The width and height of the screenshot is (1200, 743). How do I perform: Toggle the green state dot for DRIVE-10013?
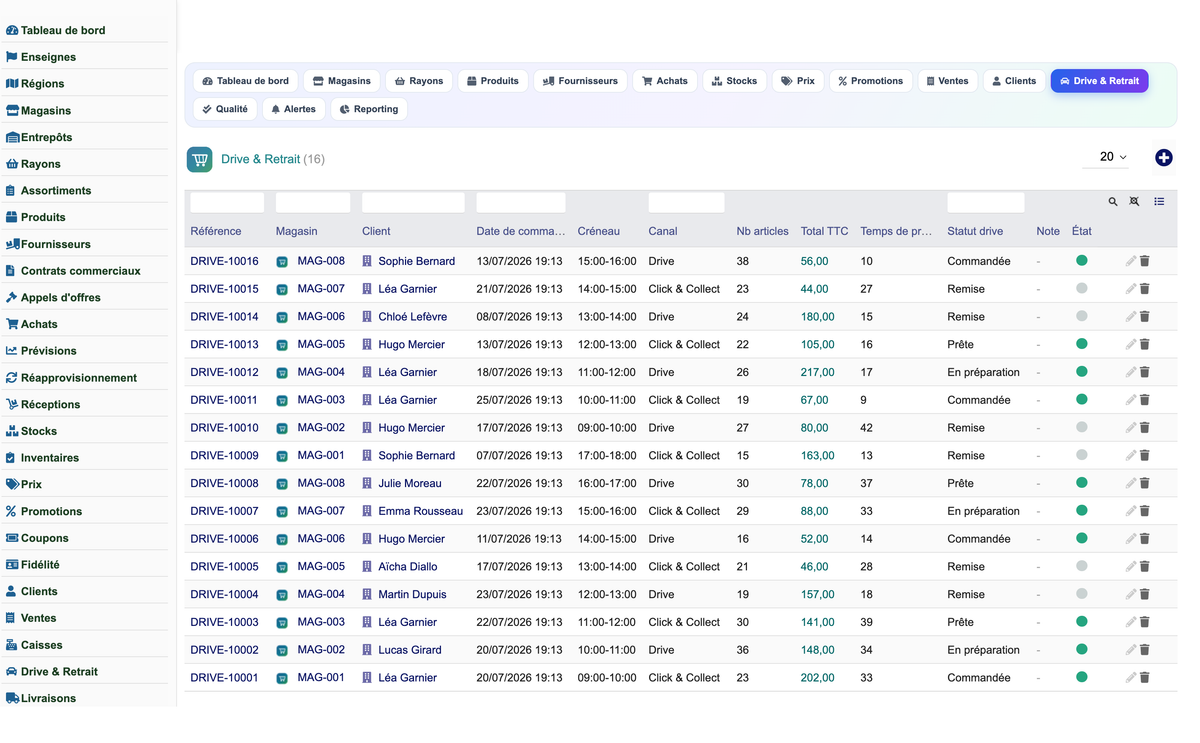pyautogui.click(x=1081, y=344)
